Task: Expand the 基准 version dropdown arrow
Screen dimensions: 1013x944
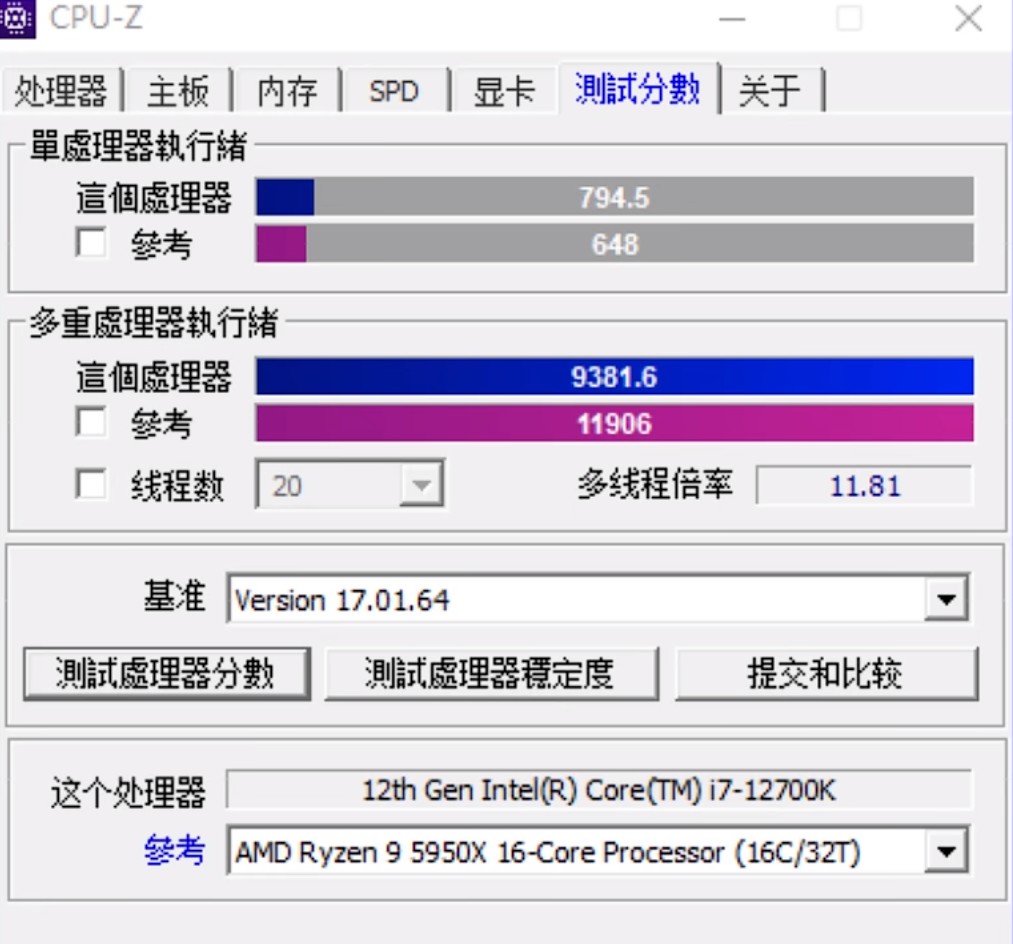Action: 946,599
